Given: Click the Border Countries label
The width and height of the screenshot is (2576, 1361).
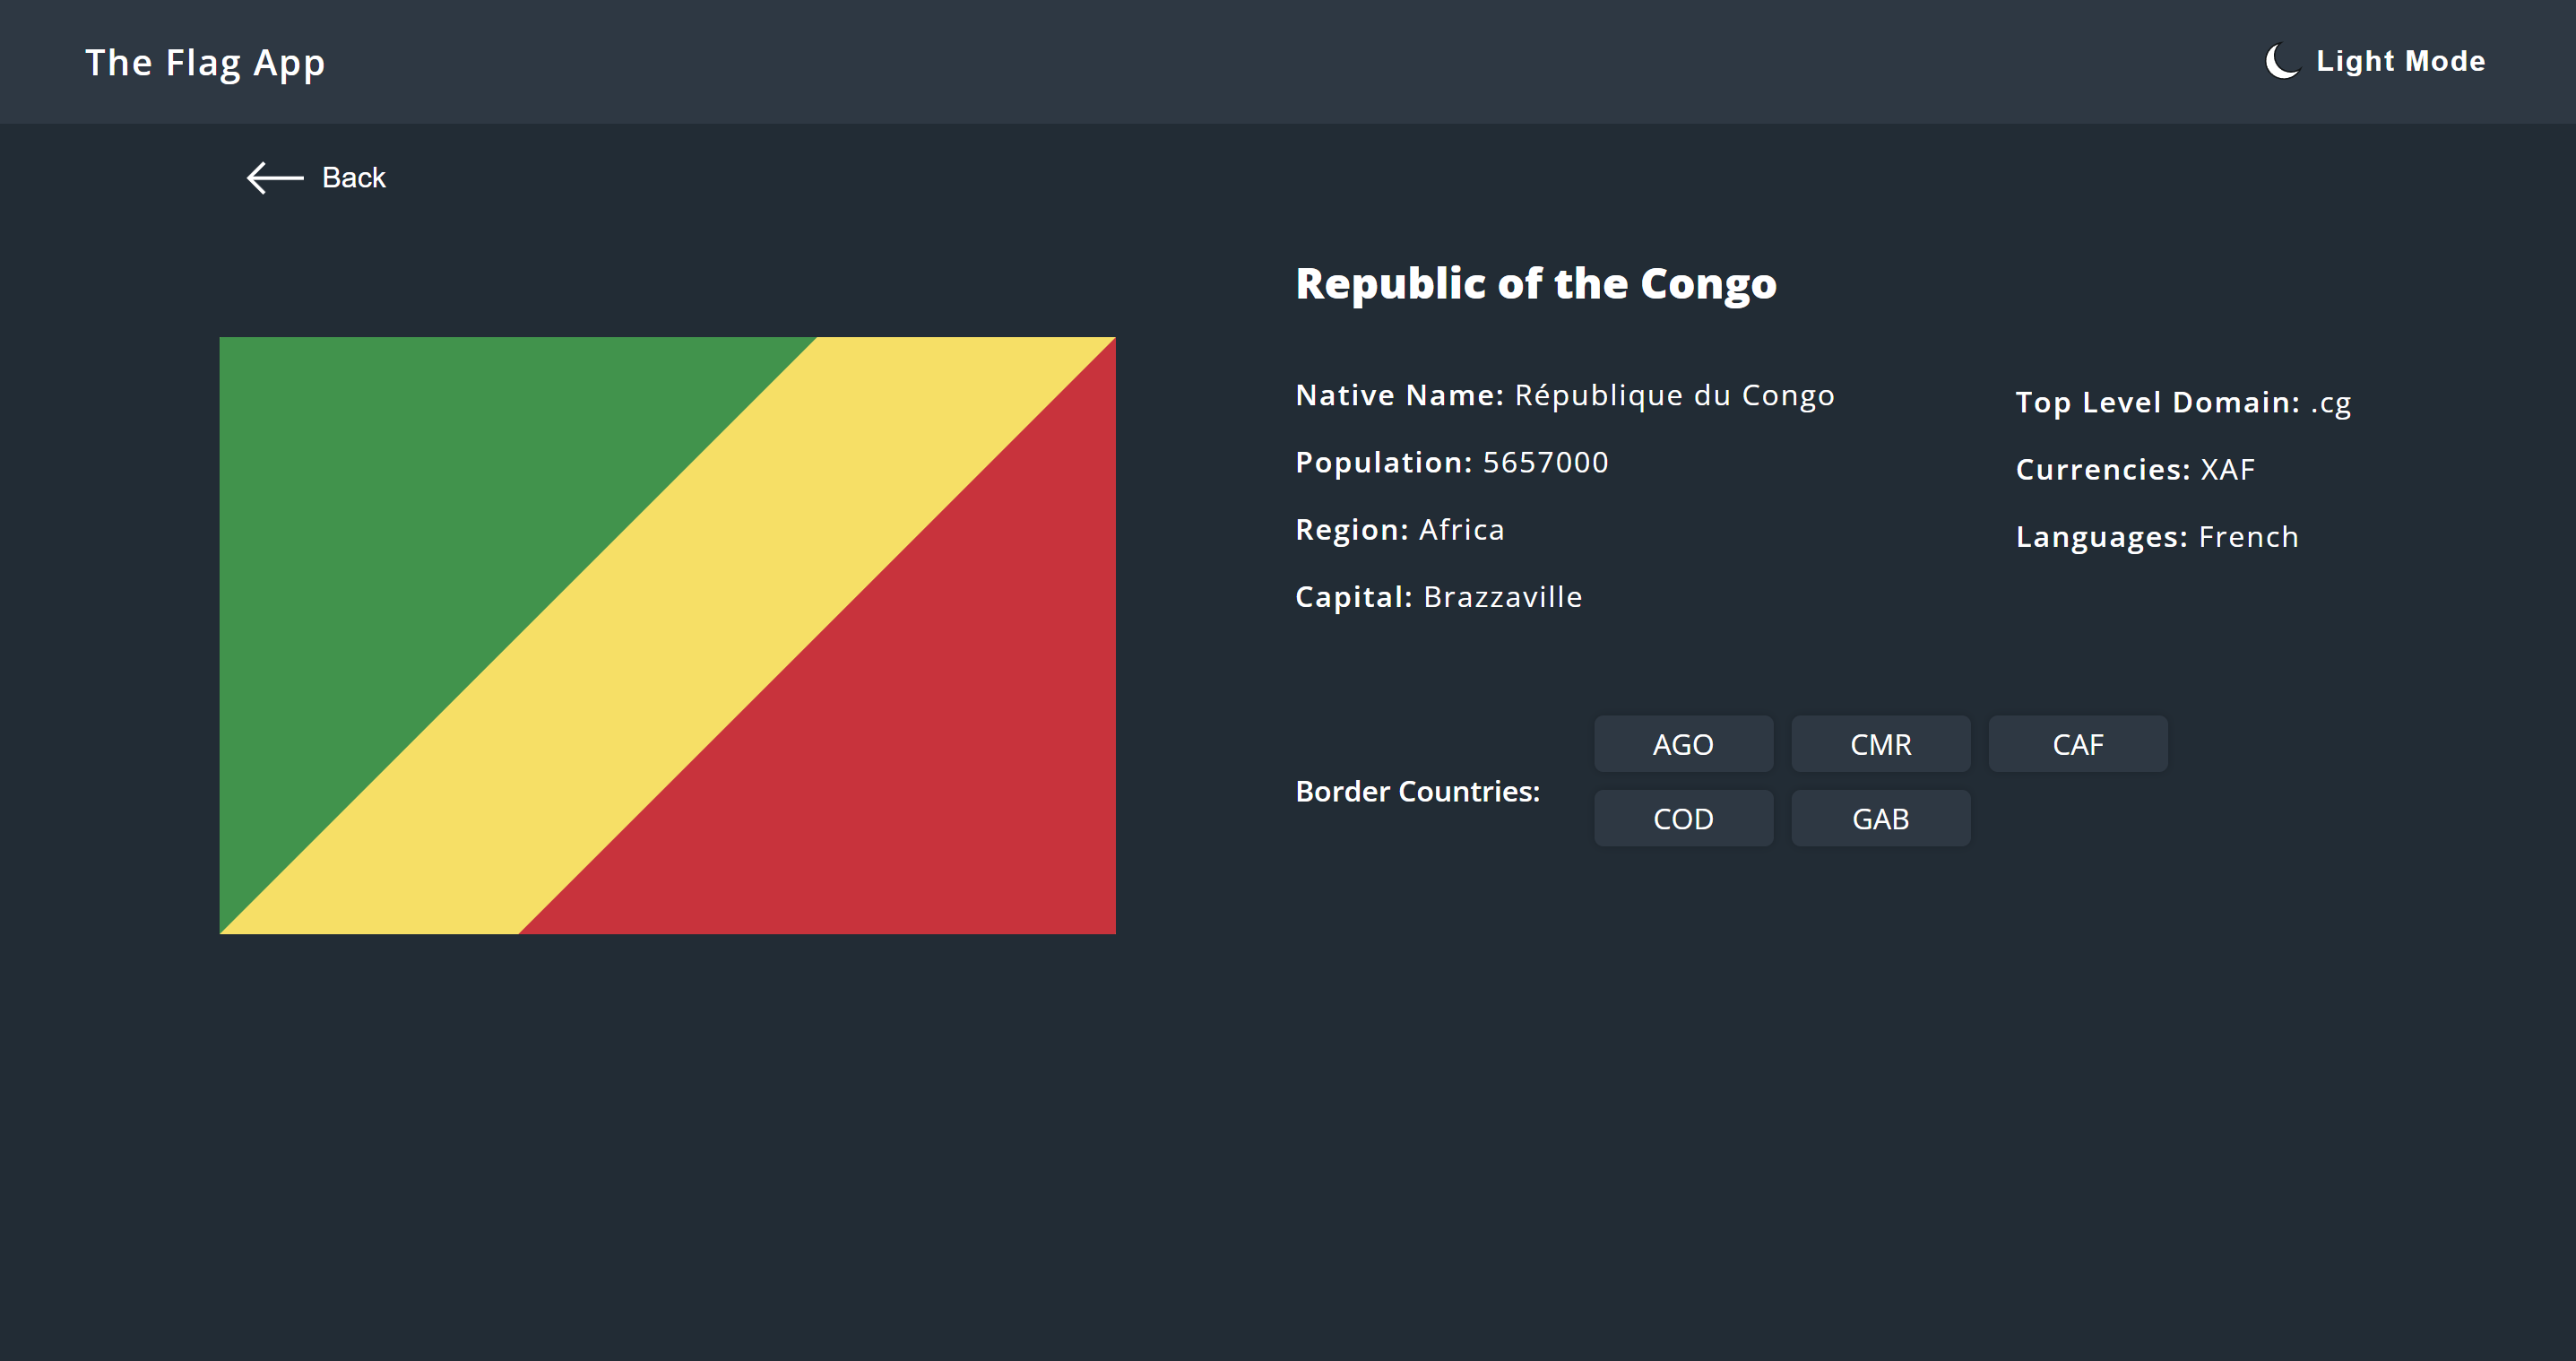Looking at the screenshot, I should [1417, 791].
